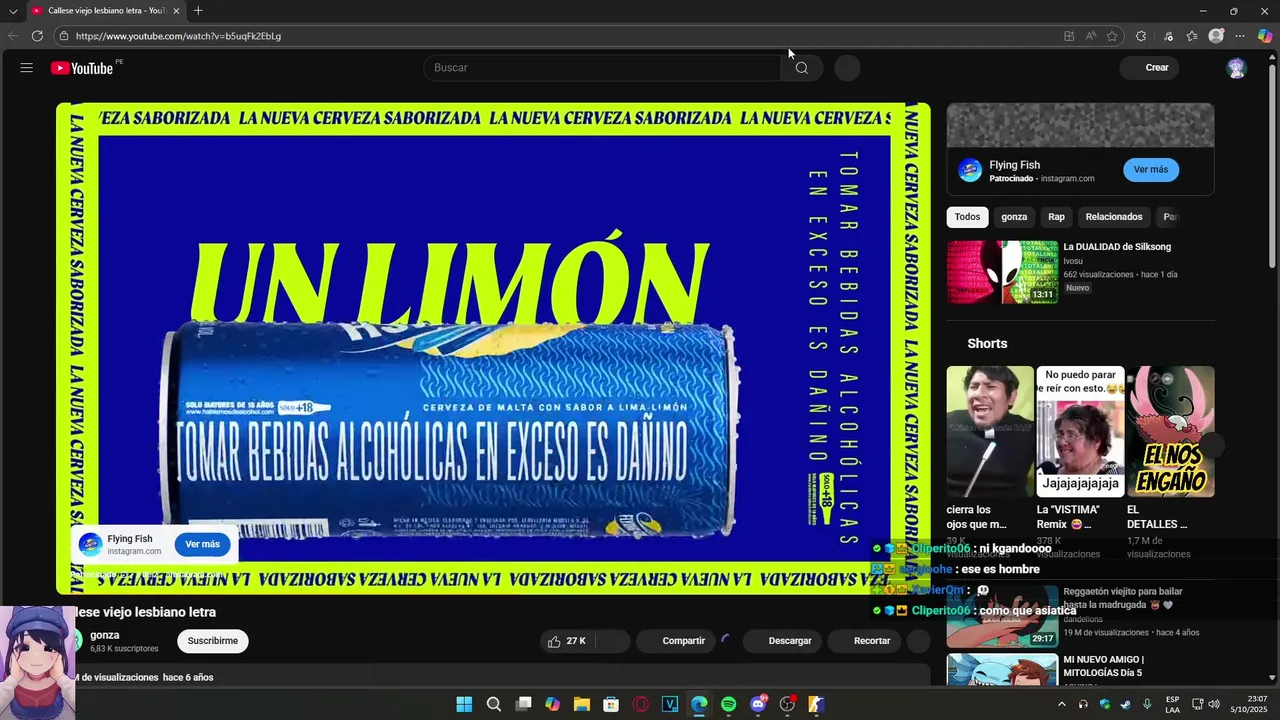Add this page to favorites with the star
This screenshot has width=1280, height=720.
[1112, 36]
